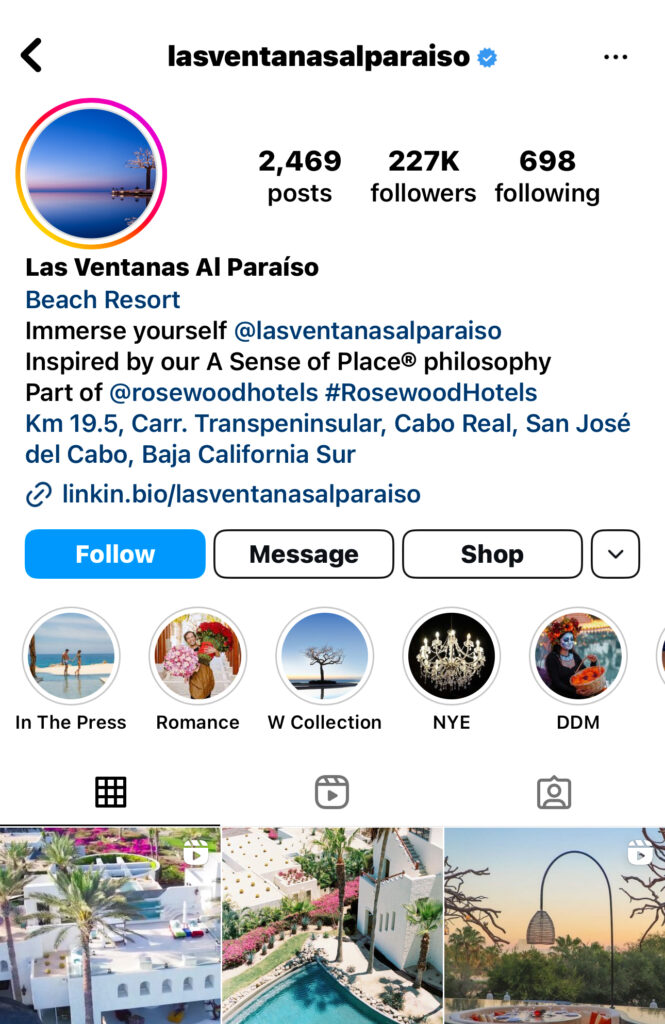Open the DDM story highlight
This screenshot has width=665, height=1024.
[578, 656]
